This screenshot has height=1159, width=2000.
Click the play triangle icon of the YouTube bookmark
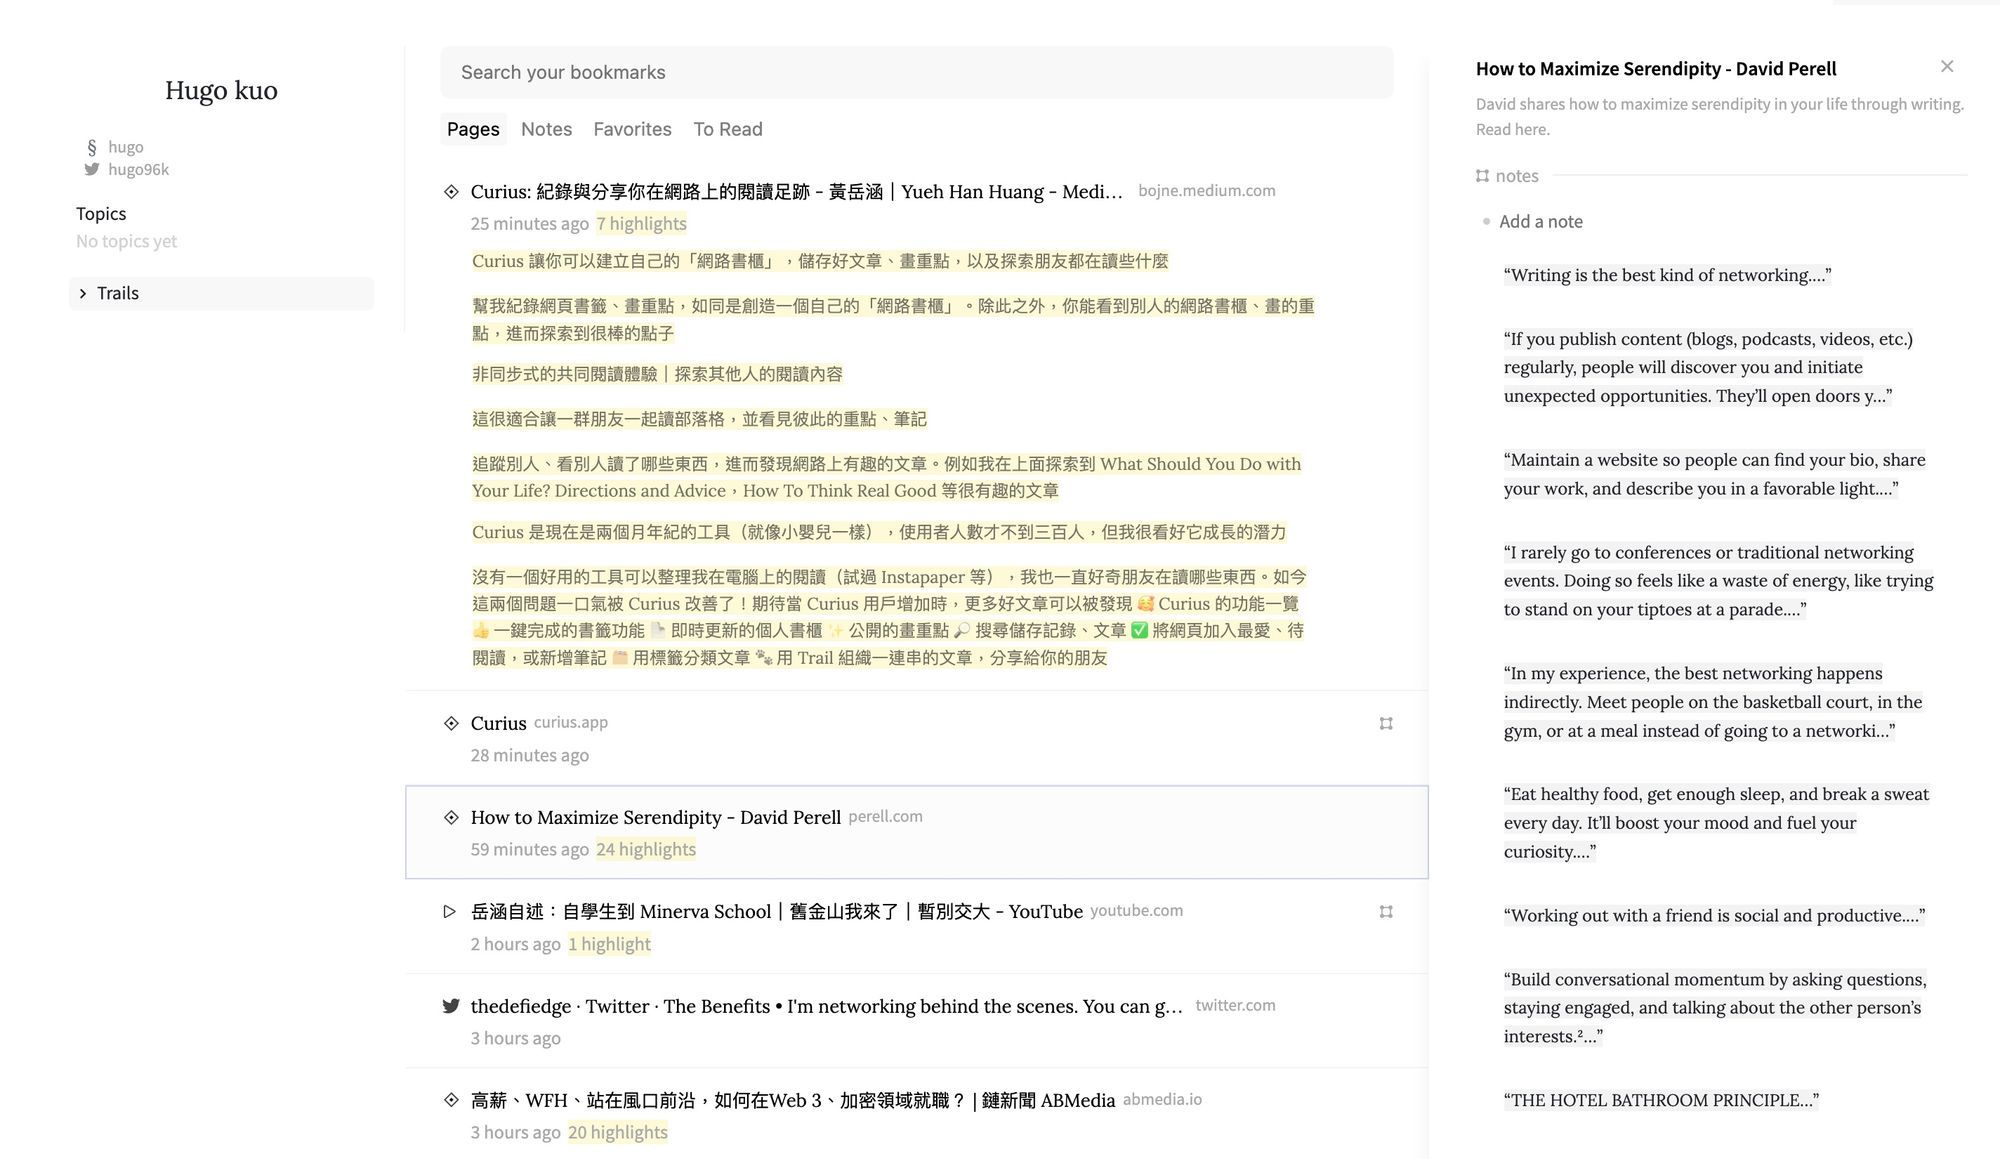pos(450,912)
